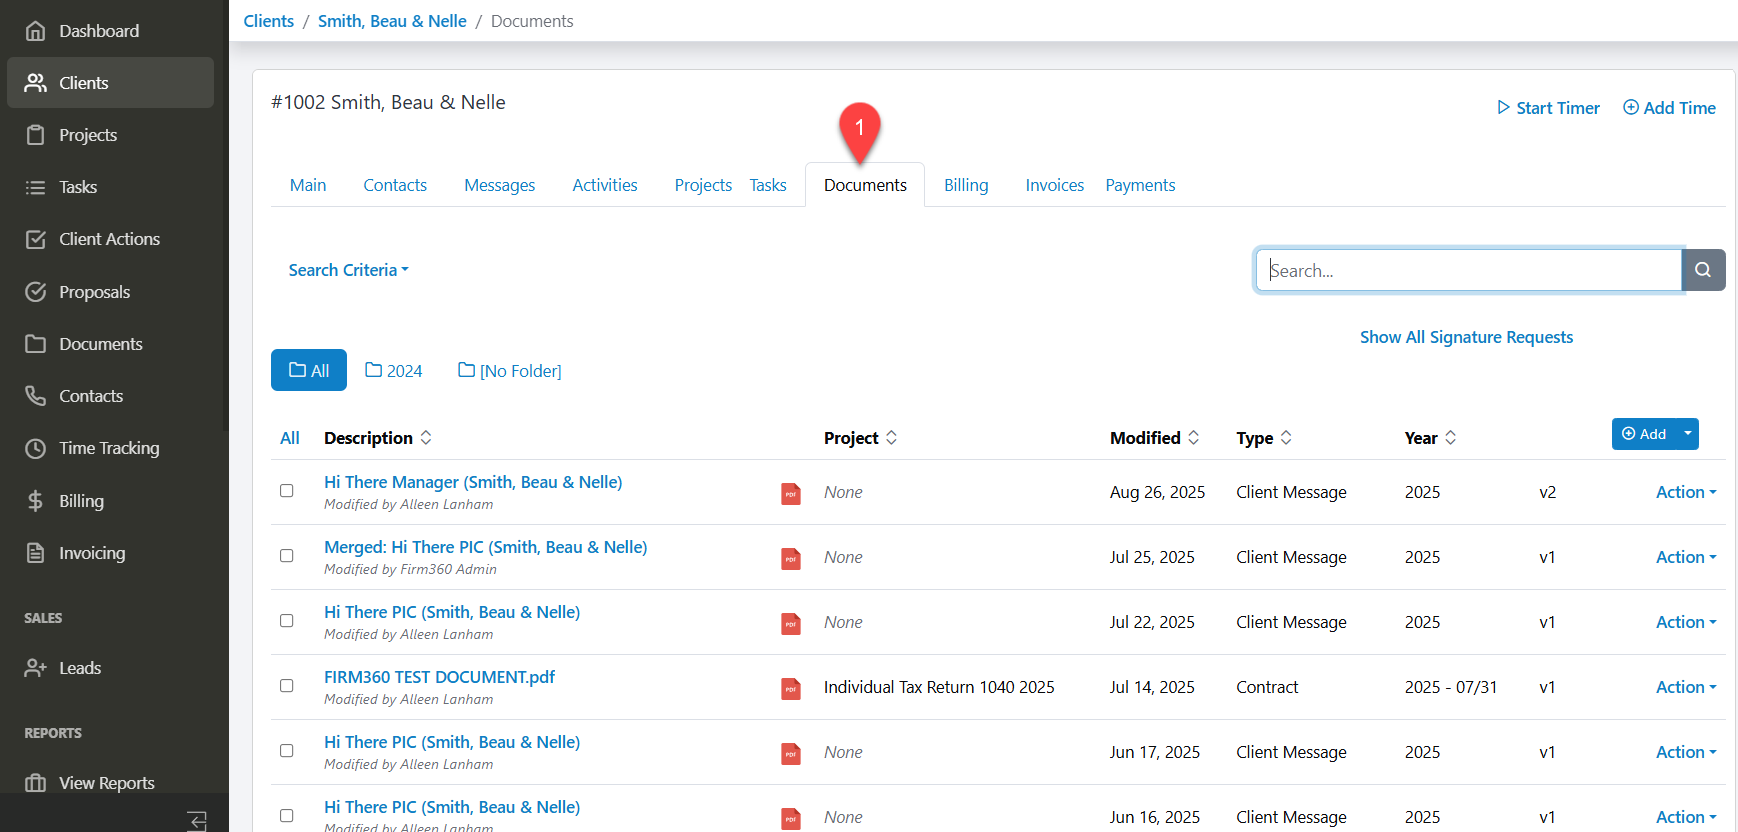Open Add button dropdown arrow
The image size is (1738, 832).
[x=1687, y=434]
